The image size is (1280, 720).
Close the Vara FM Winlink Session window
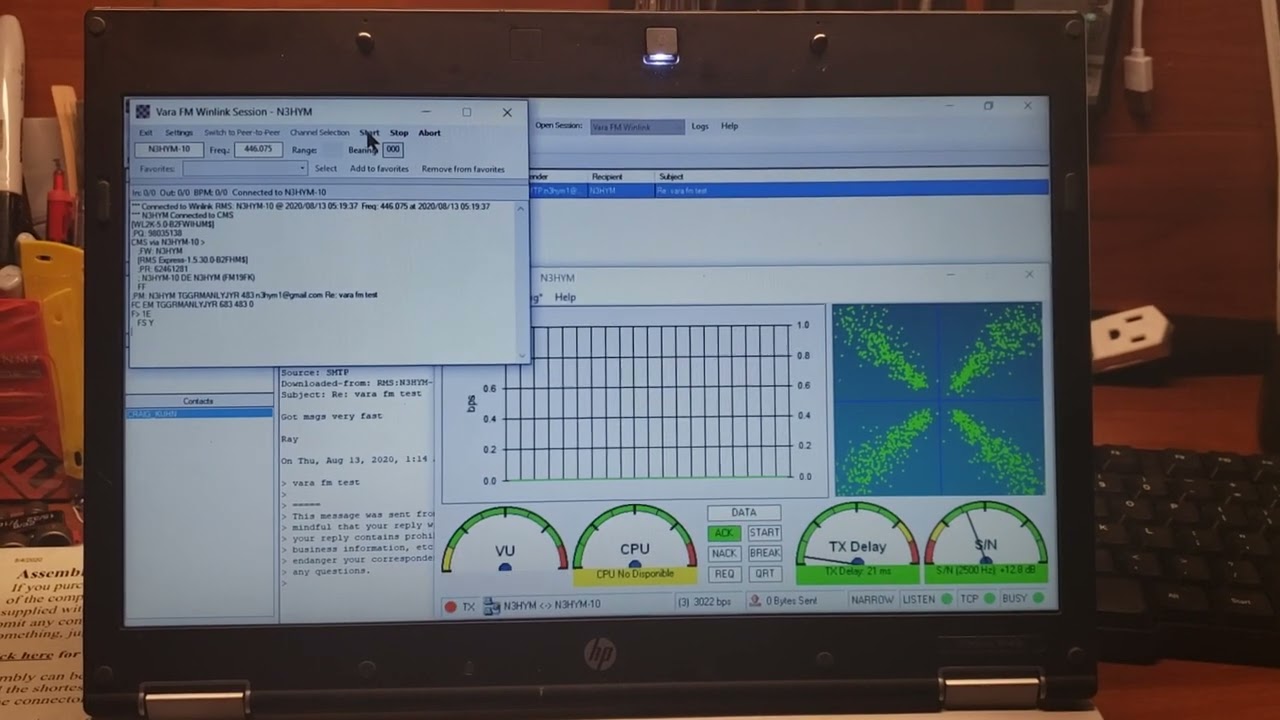click(x=507, y=112)
